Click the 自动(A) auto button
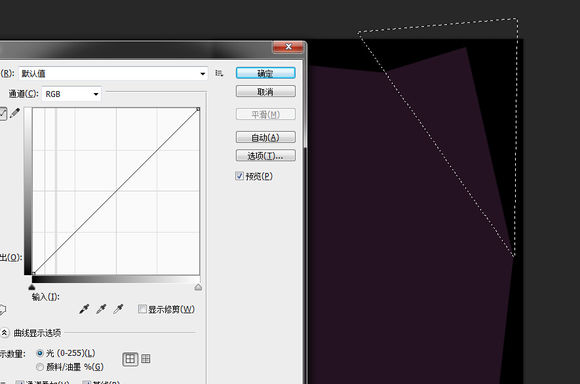580x384 pixels. [x=266, y=138]
